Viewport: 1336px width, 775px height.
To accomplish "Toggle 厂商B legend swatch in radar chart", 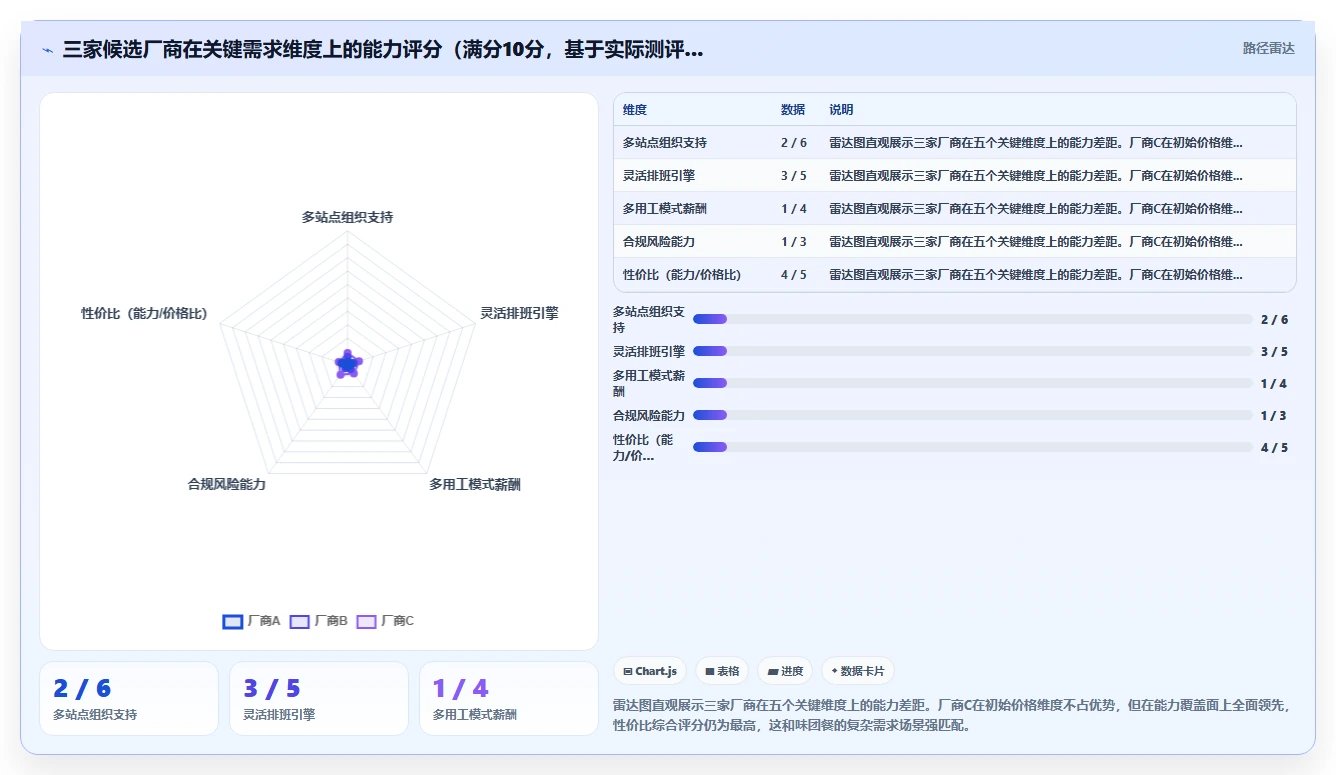I will [299, 621].
